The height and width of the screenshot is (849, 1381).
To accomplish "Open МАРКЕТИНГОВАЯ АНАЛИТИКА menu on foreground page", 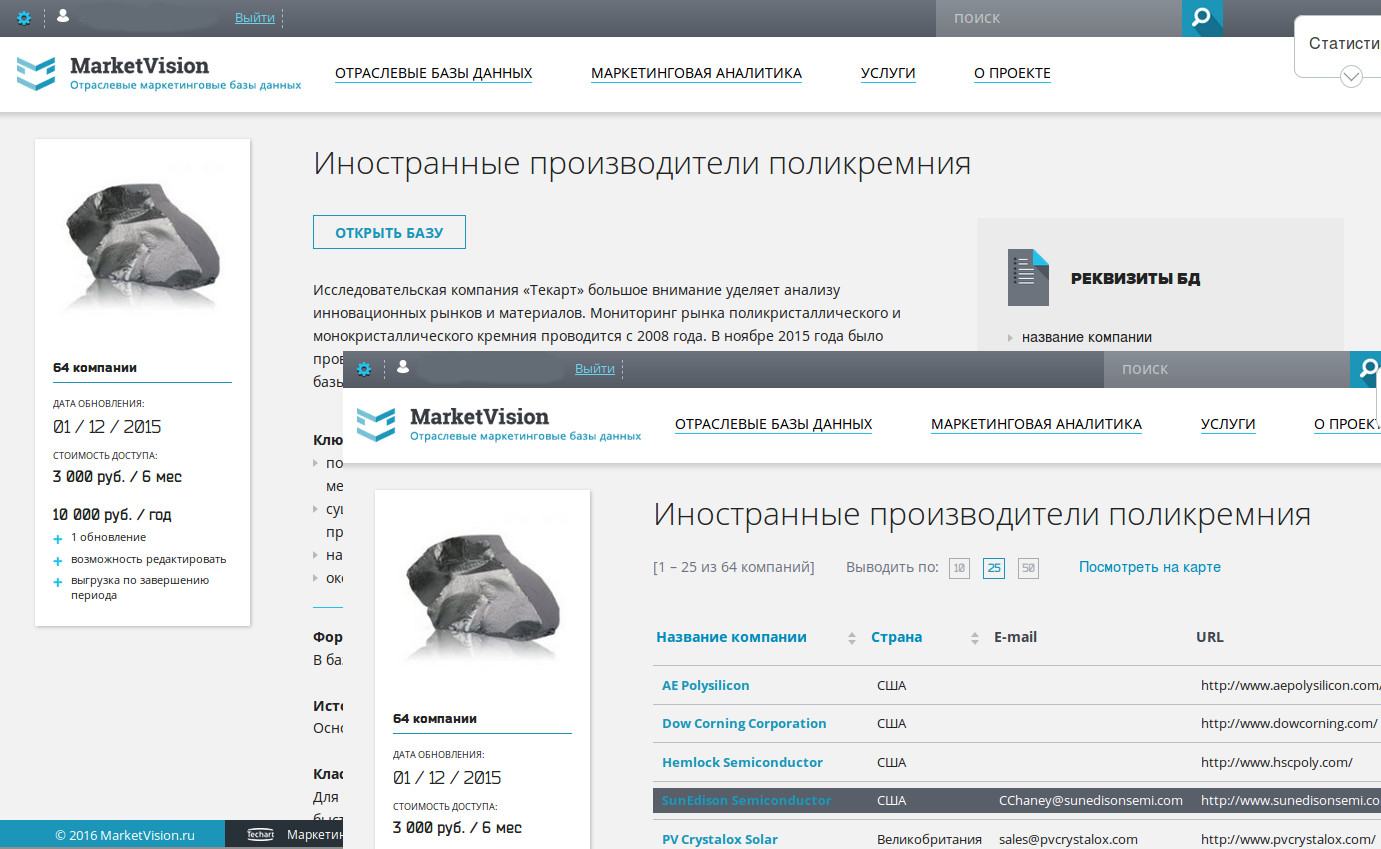I will tap(1037, 424).
